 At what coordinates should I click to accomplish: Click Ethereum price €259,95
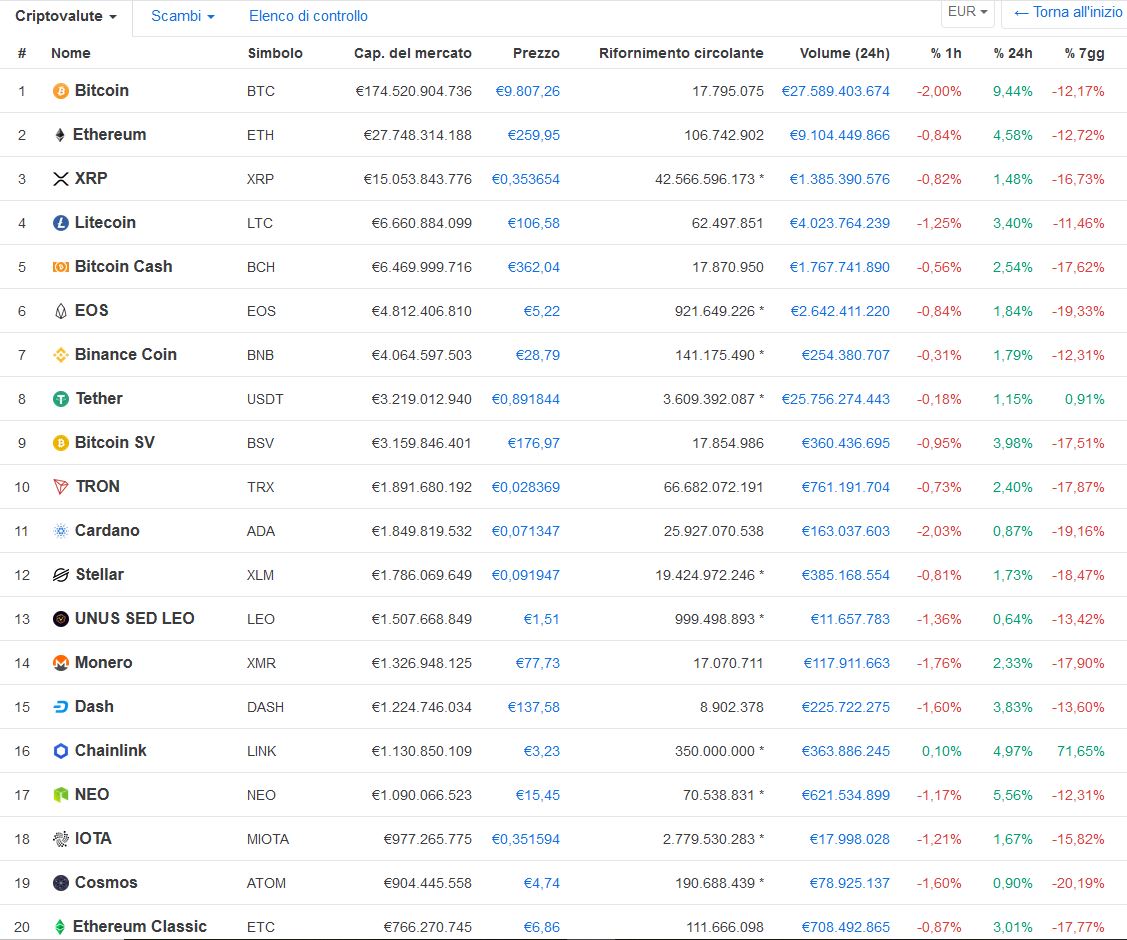533,135
